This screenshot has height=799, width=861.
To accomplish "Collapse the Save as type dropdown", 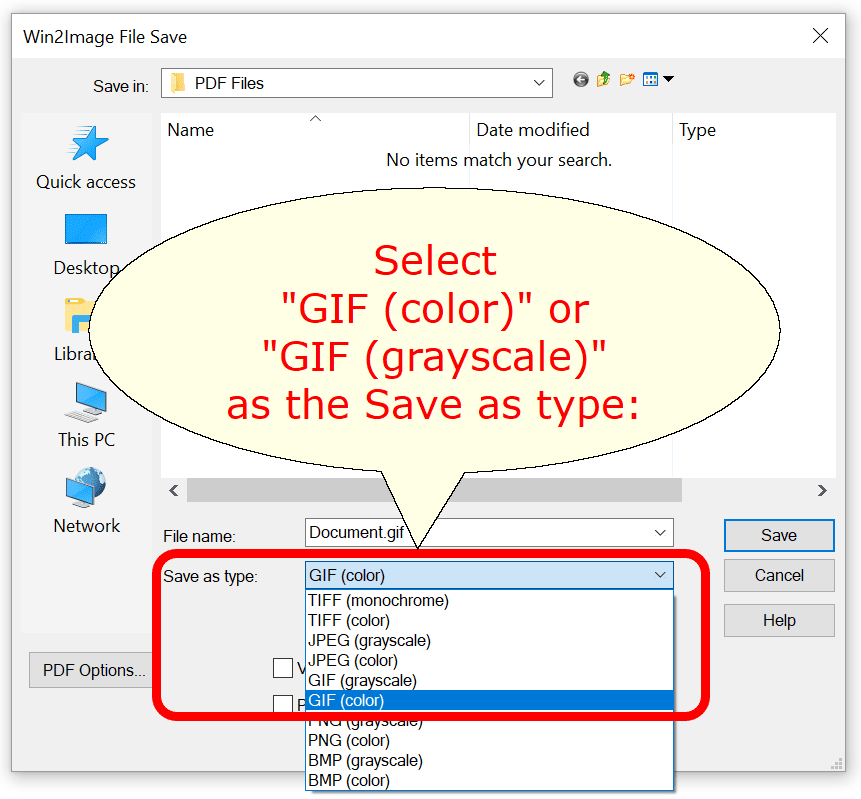I will pos(660,575).
